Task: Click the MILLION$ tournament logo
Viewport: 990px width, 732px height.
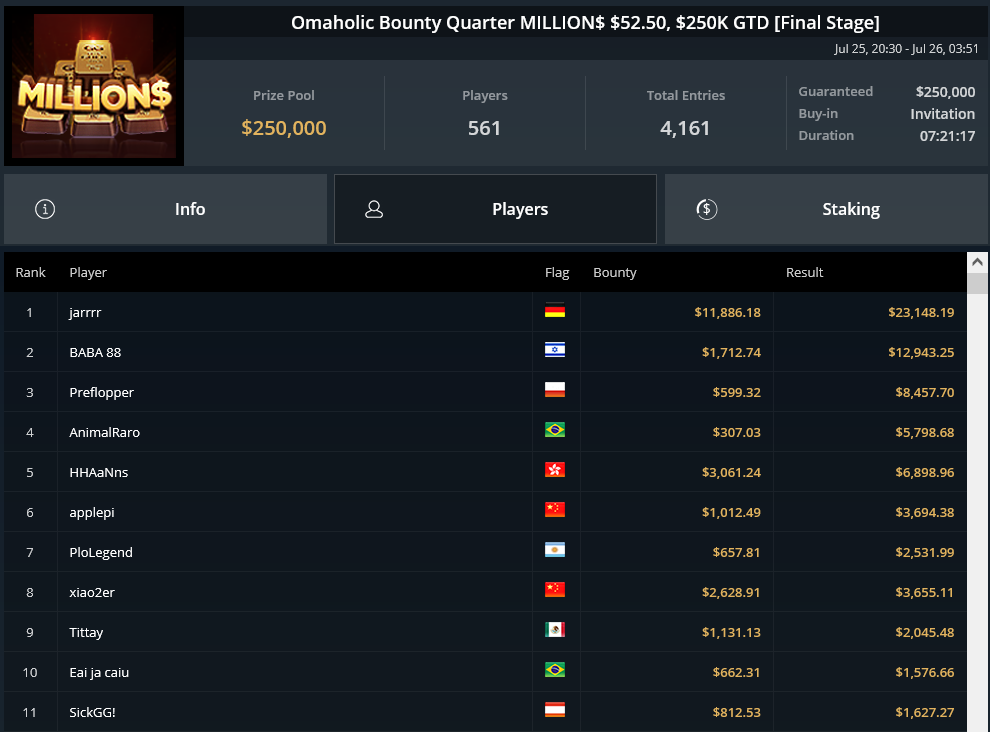Action: tap(94, 86)
